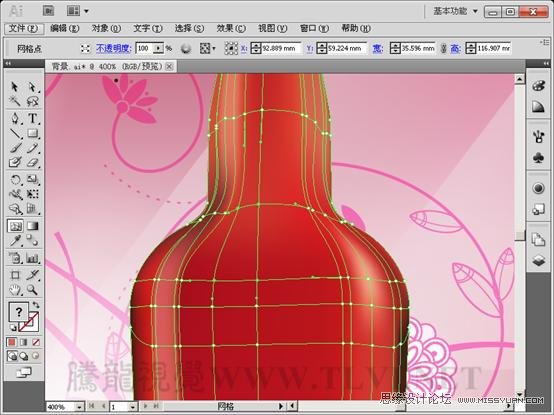Reset to default fill and stroke
The image size is (554, 415).
pyautogui.click(x=12, y=328)
